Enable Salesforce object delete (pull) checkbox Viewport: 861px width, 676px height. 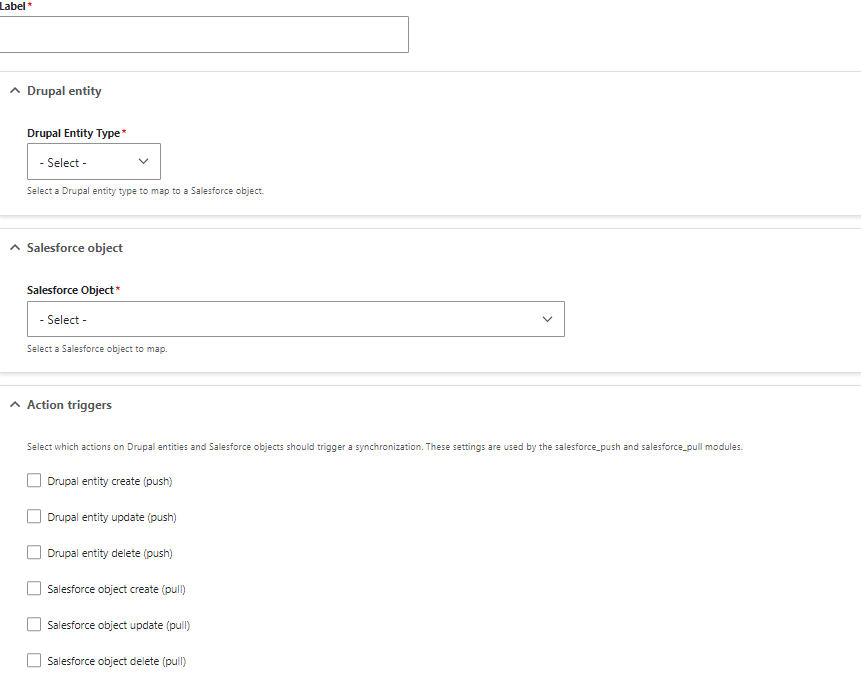34,661
